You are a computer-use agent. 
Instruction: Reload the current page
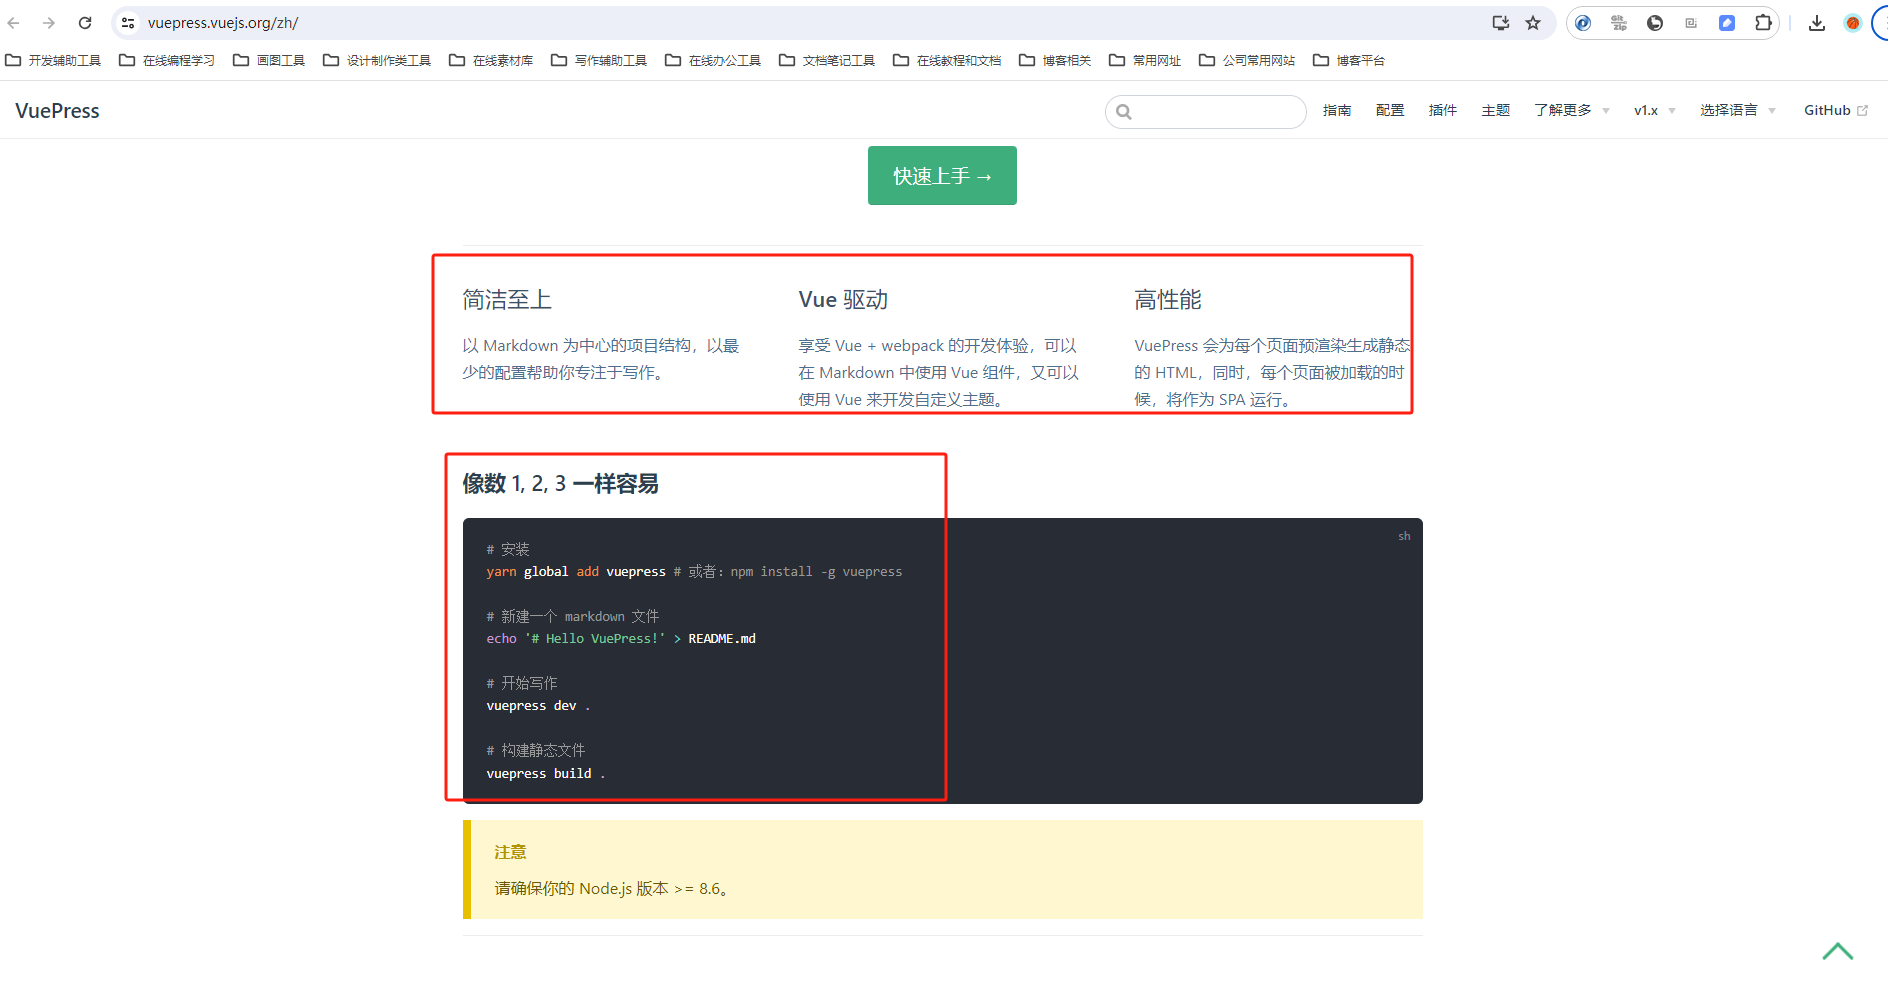(85, 23)
